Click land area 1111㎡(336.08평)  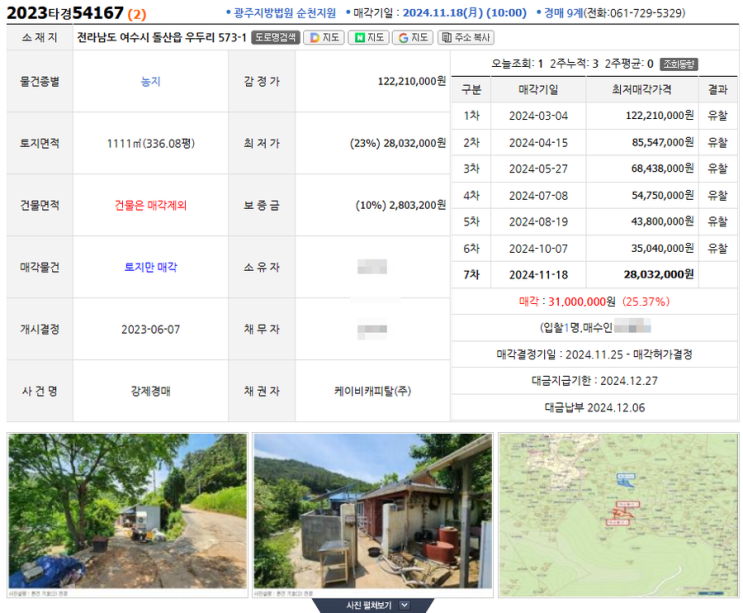(151, 144)
